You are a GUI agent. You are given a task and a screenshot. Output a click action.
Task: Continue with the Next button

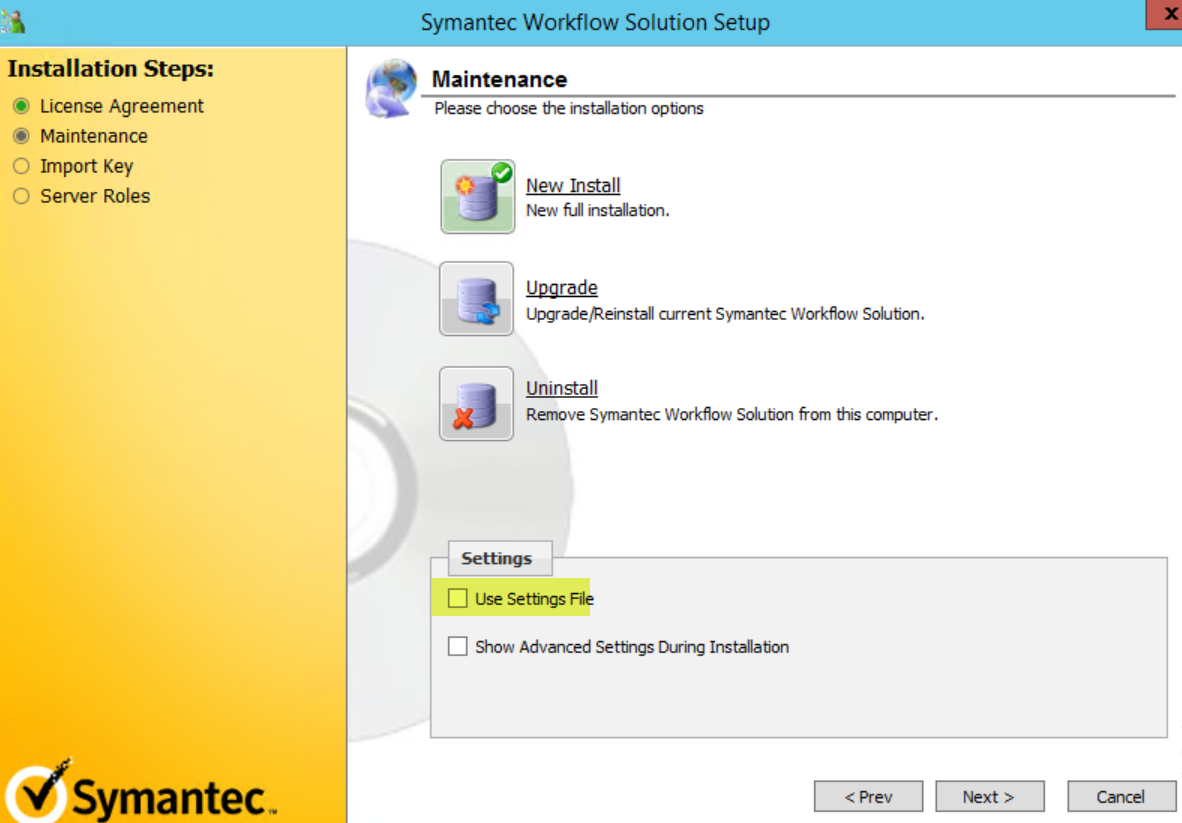(990, 797)
